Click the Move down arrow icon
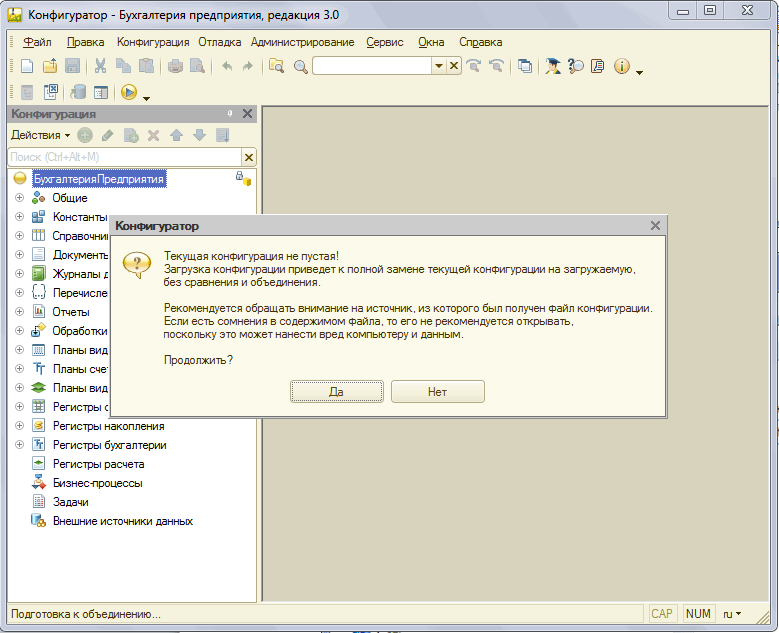The width and height of the screenshot is (779, 633). (199, 135)
